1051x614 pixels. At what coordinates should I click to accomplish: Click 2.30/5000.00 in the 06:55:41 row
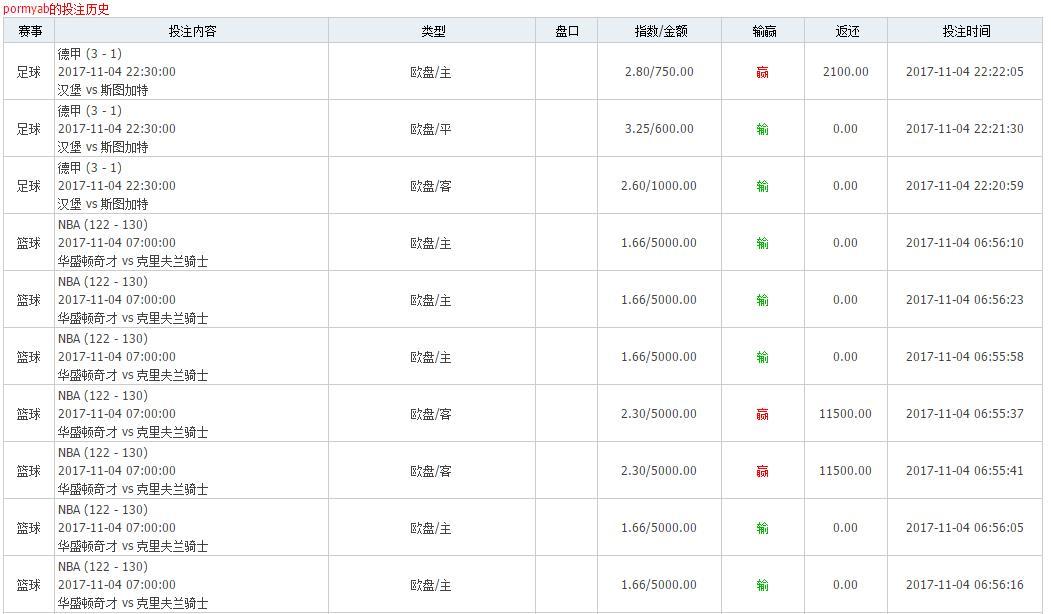coord(659,471)
